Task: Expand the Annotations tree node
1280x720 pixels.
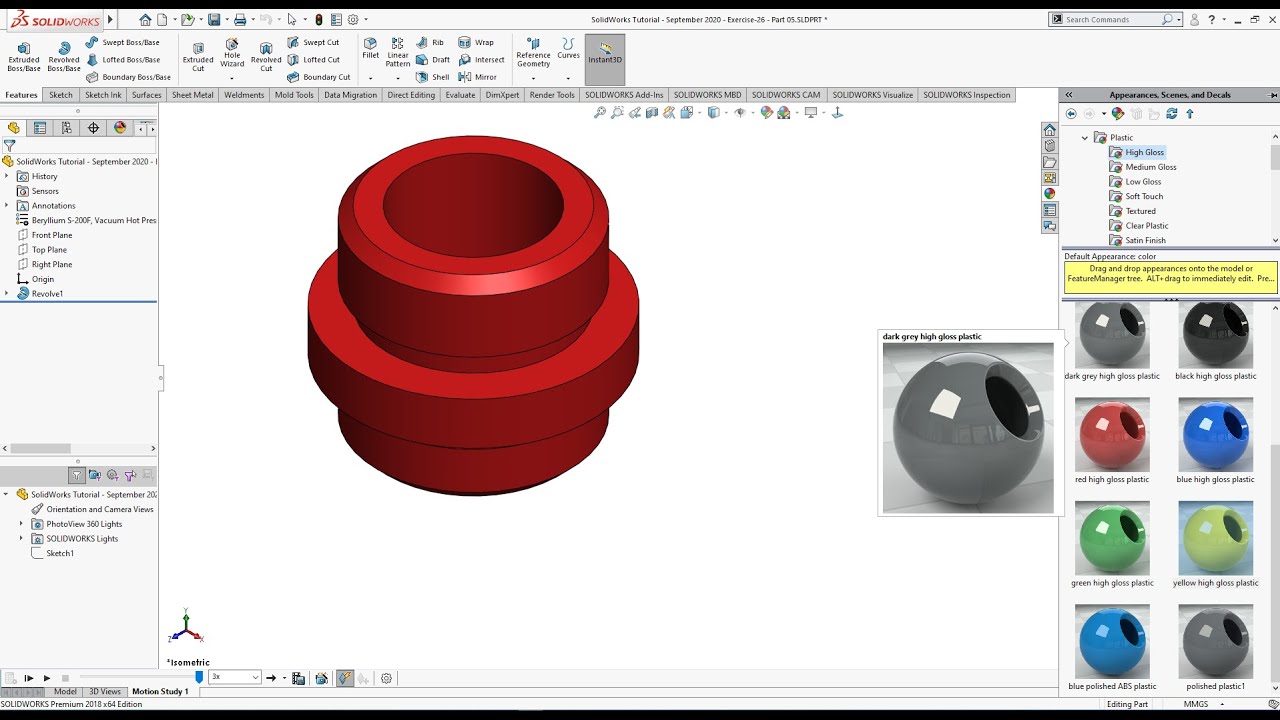Action: click(6, 206)
